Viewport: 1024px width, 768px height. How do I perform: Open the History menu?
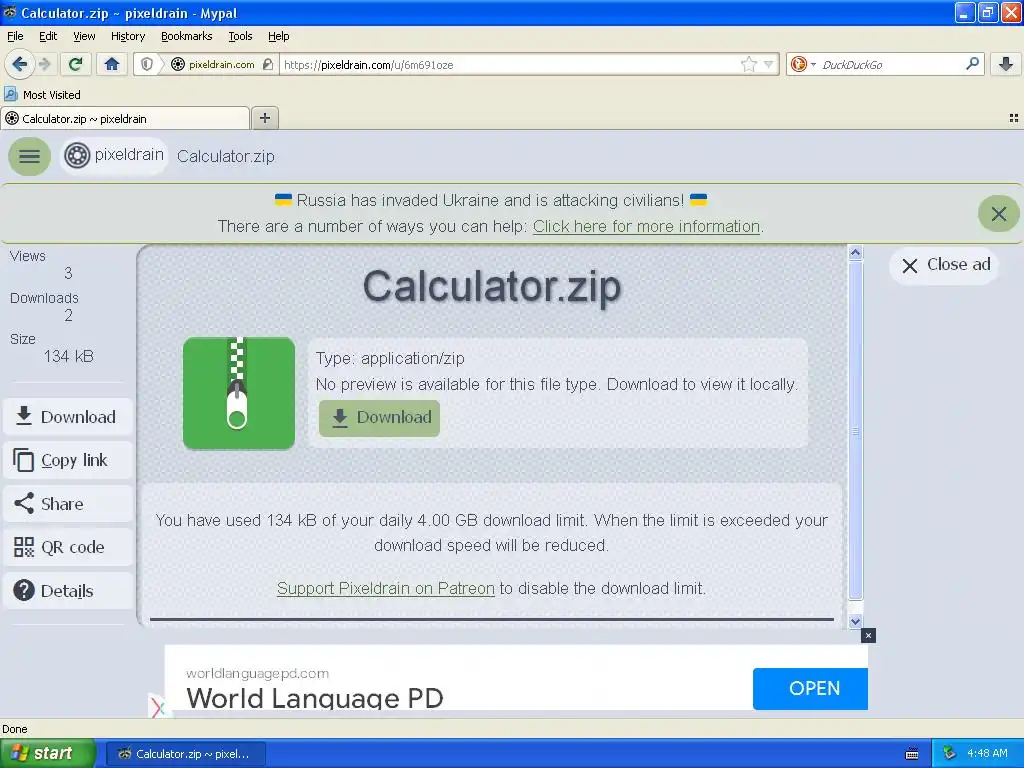tap(128, 36)
